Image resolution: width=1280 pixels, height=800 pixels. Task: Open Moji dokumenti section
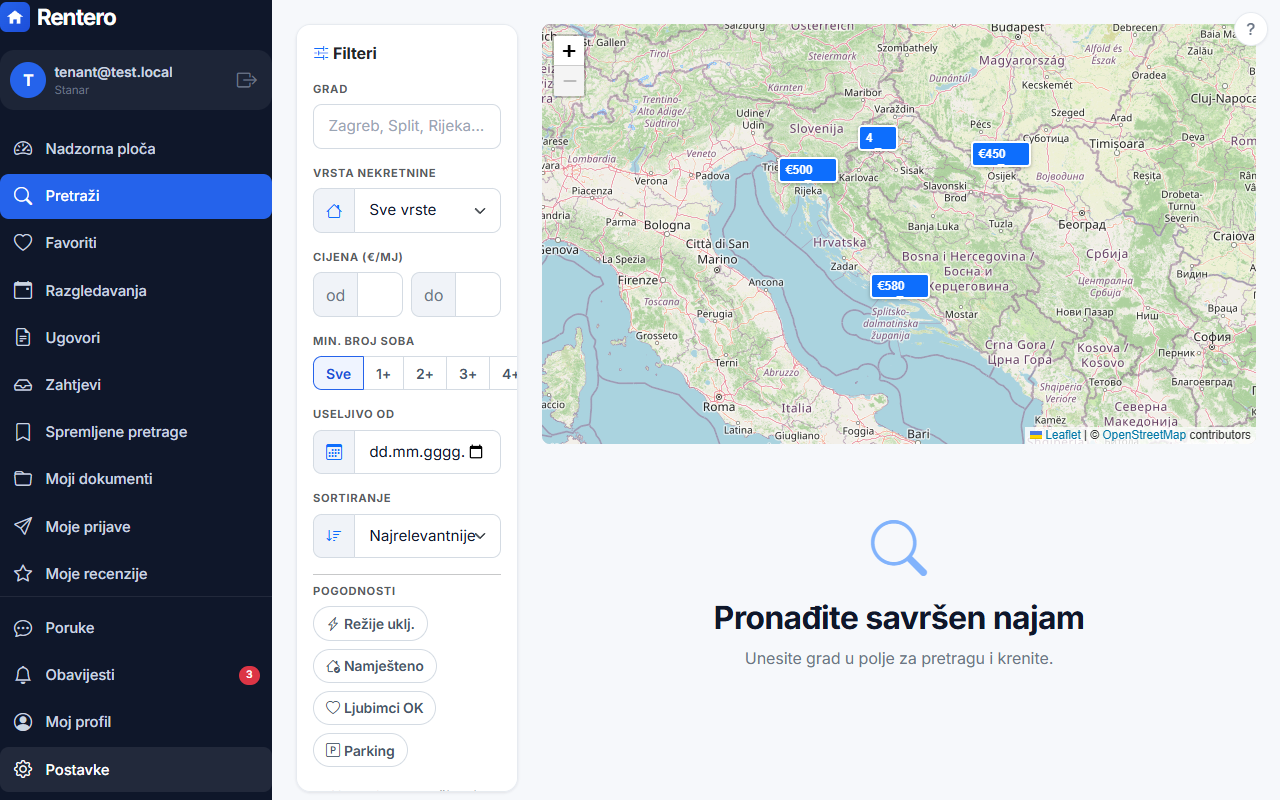[x=136, y=479]
